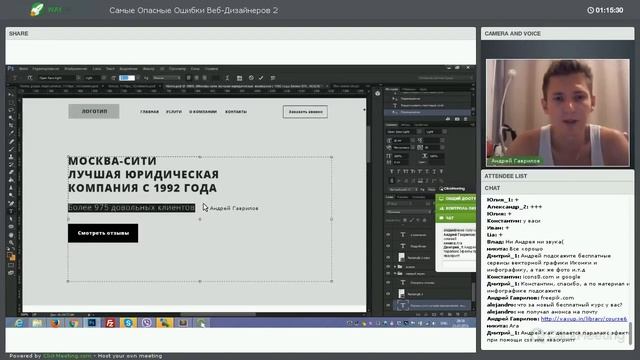Select the Crop tool in Photoshop toolbar

coord(11,125)
